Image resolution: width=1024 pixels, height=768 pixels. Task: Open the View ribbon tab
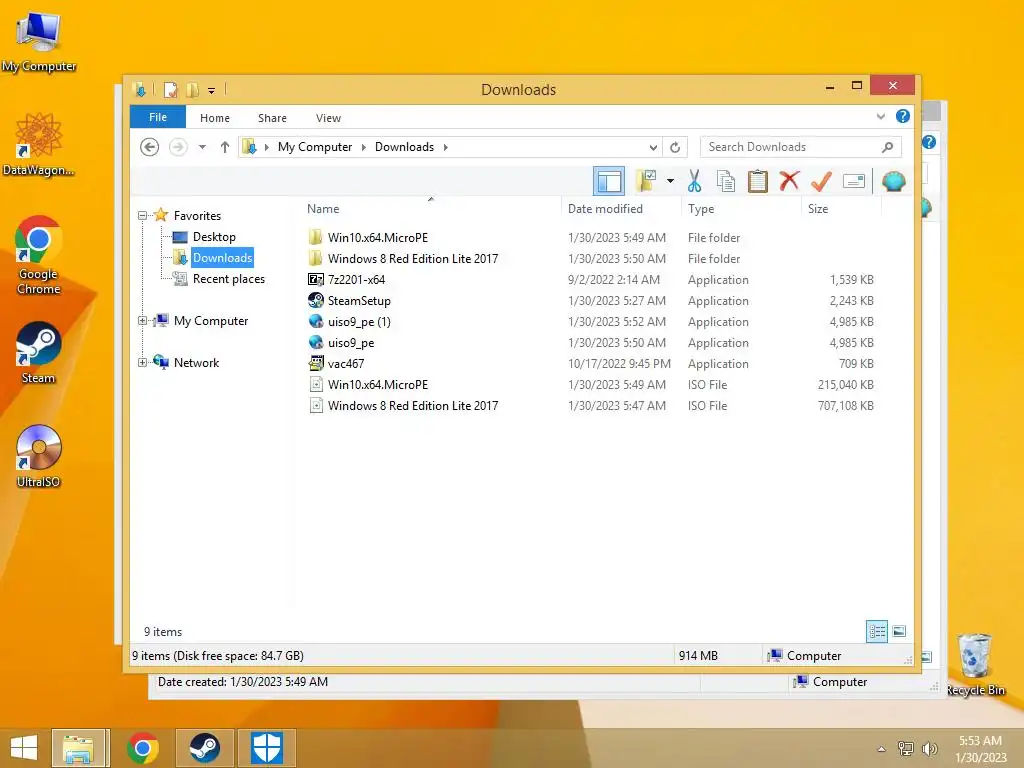click(328, 118)
